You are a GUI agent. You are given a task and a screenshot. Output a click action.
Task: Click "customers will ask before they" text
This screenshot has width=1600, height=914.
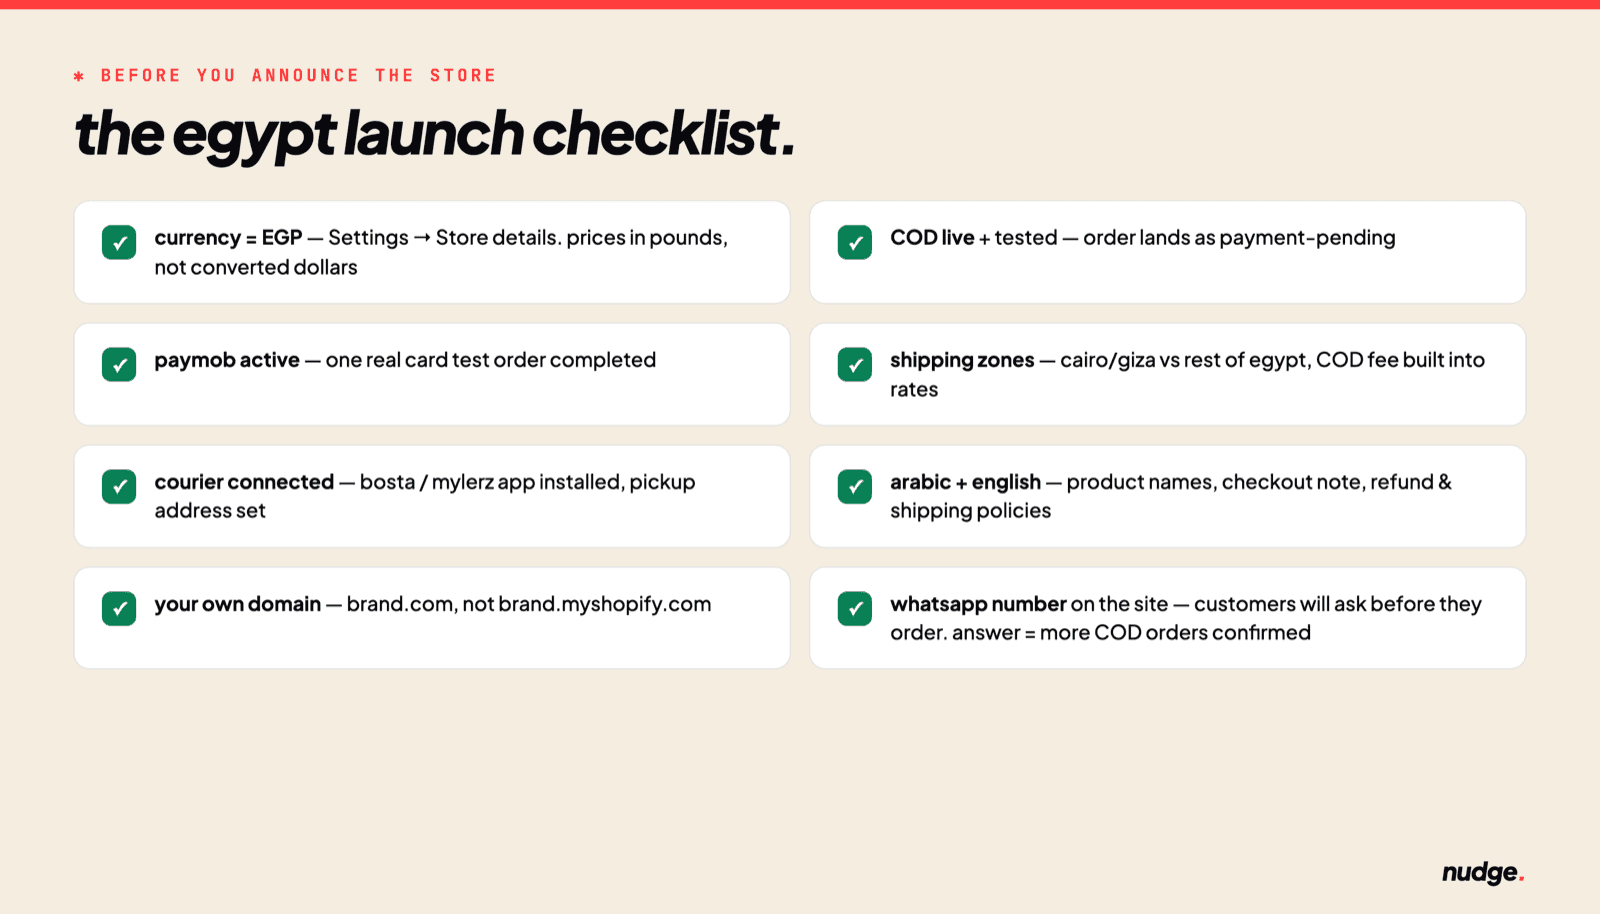coord(1338,604)
